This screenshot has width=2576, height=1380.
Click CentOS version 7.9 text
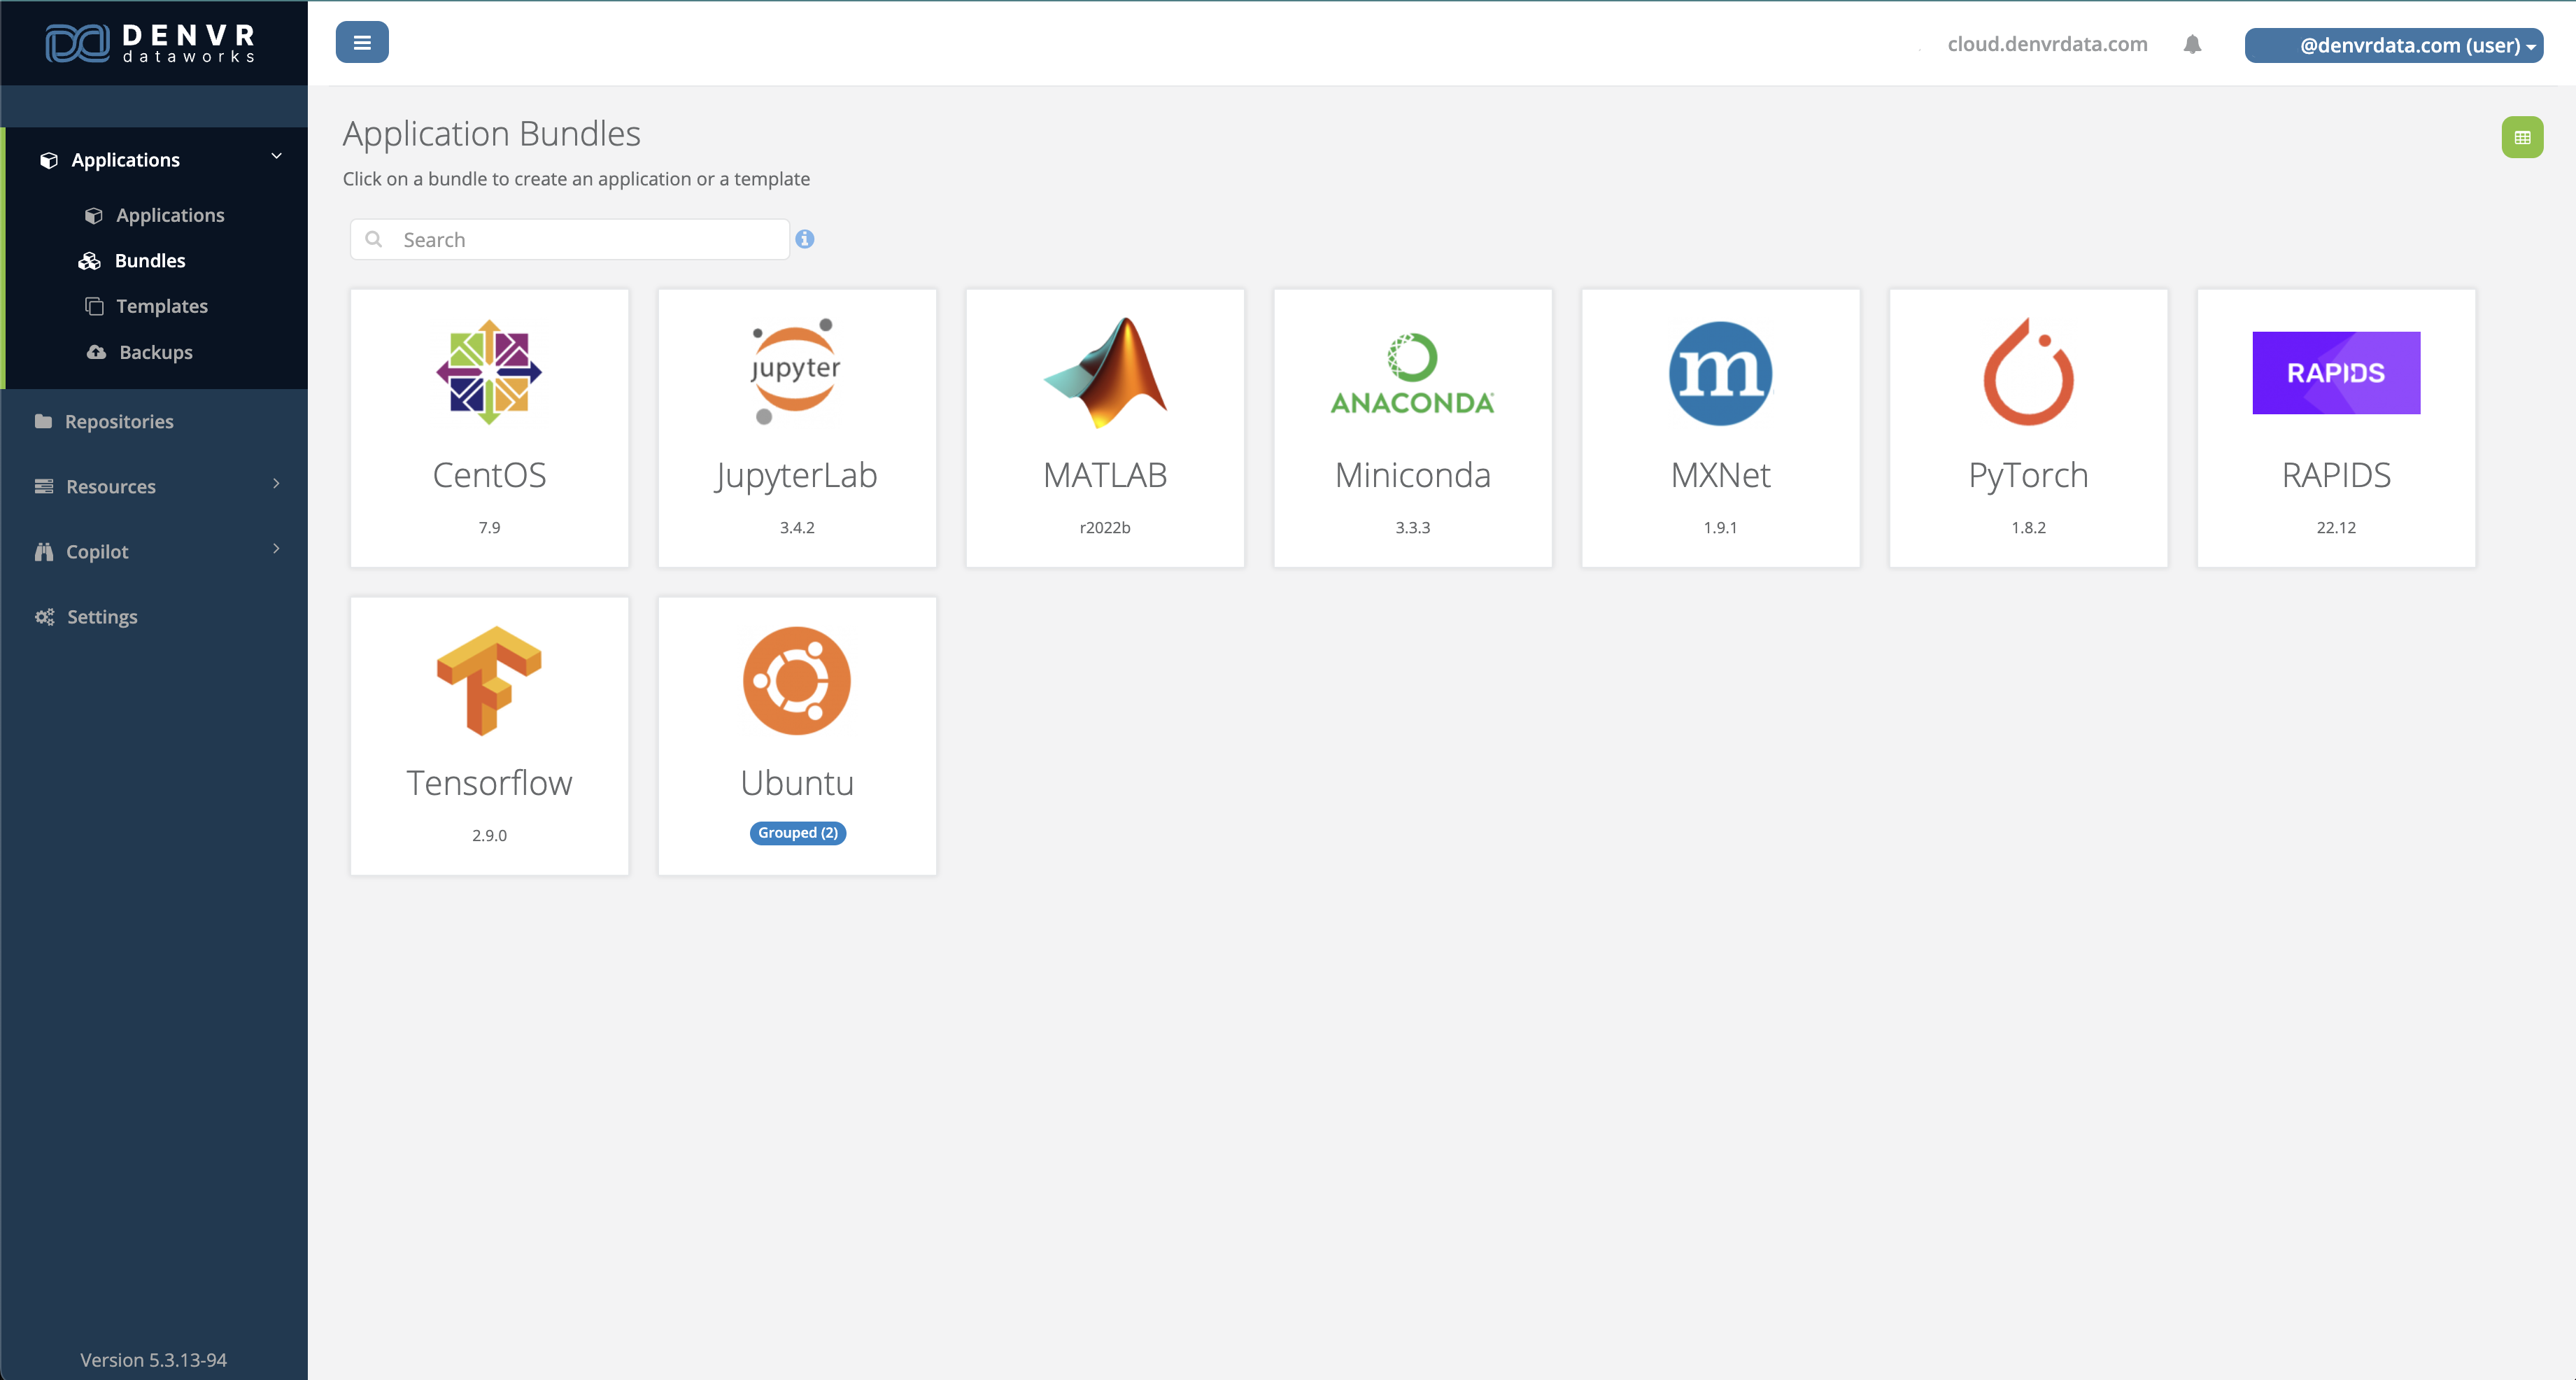pos(489,527)
